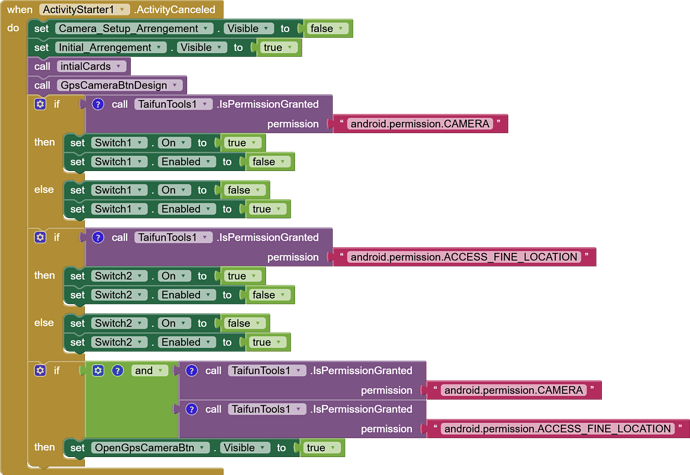690x475 pixels.
Task: Click the mutator gear on the 'and' block
Action: (98, 371)
